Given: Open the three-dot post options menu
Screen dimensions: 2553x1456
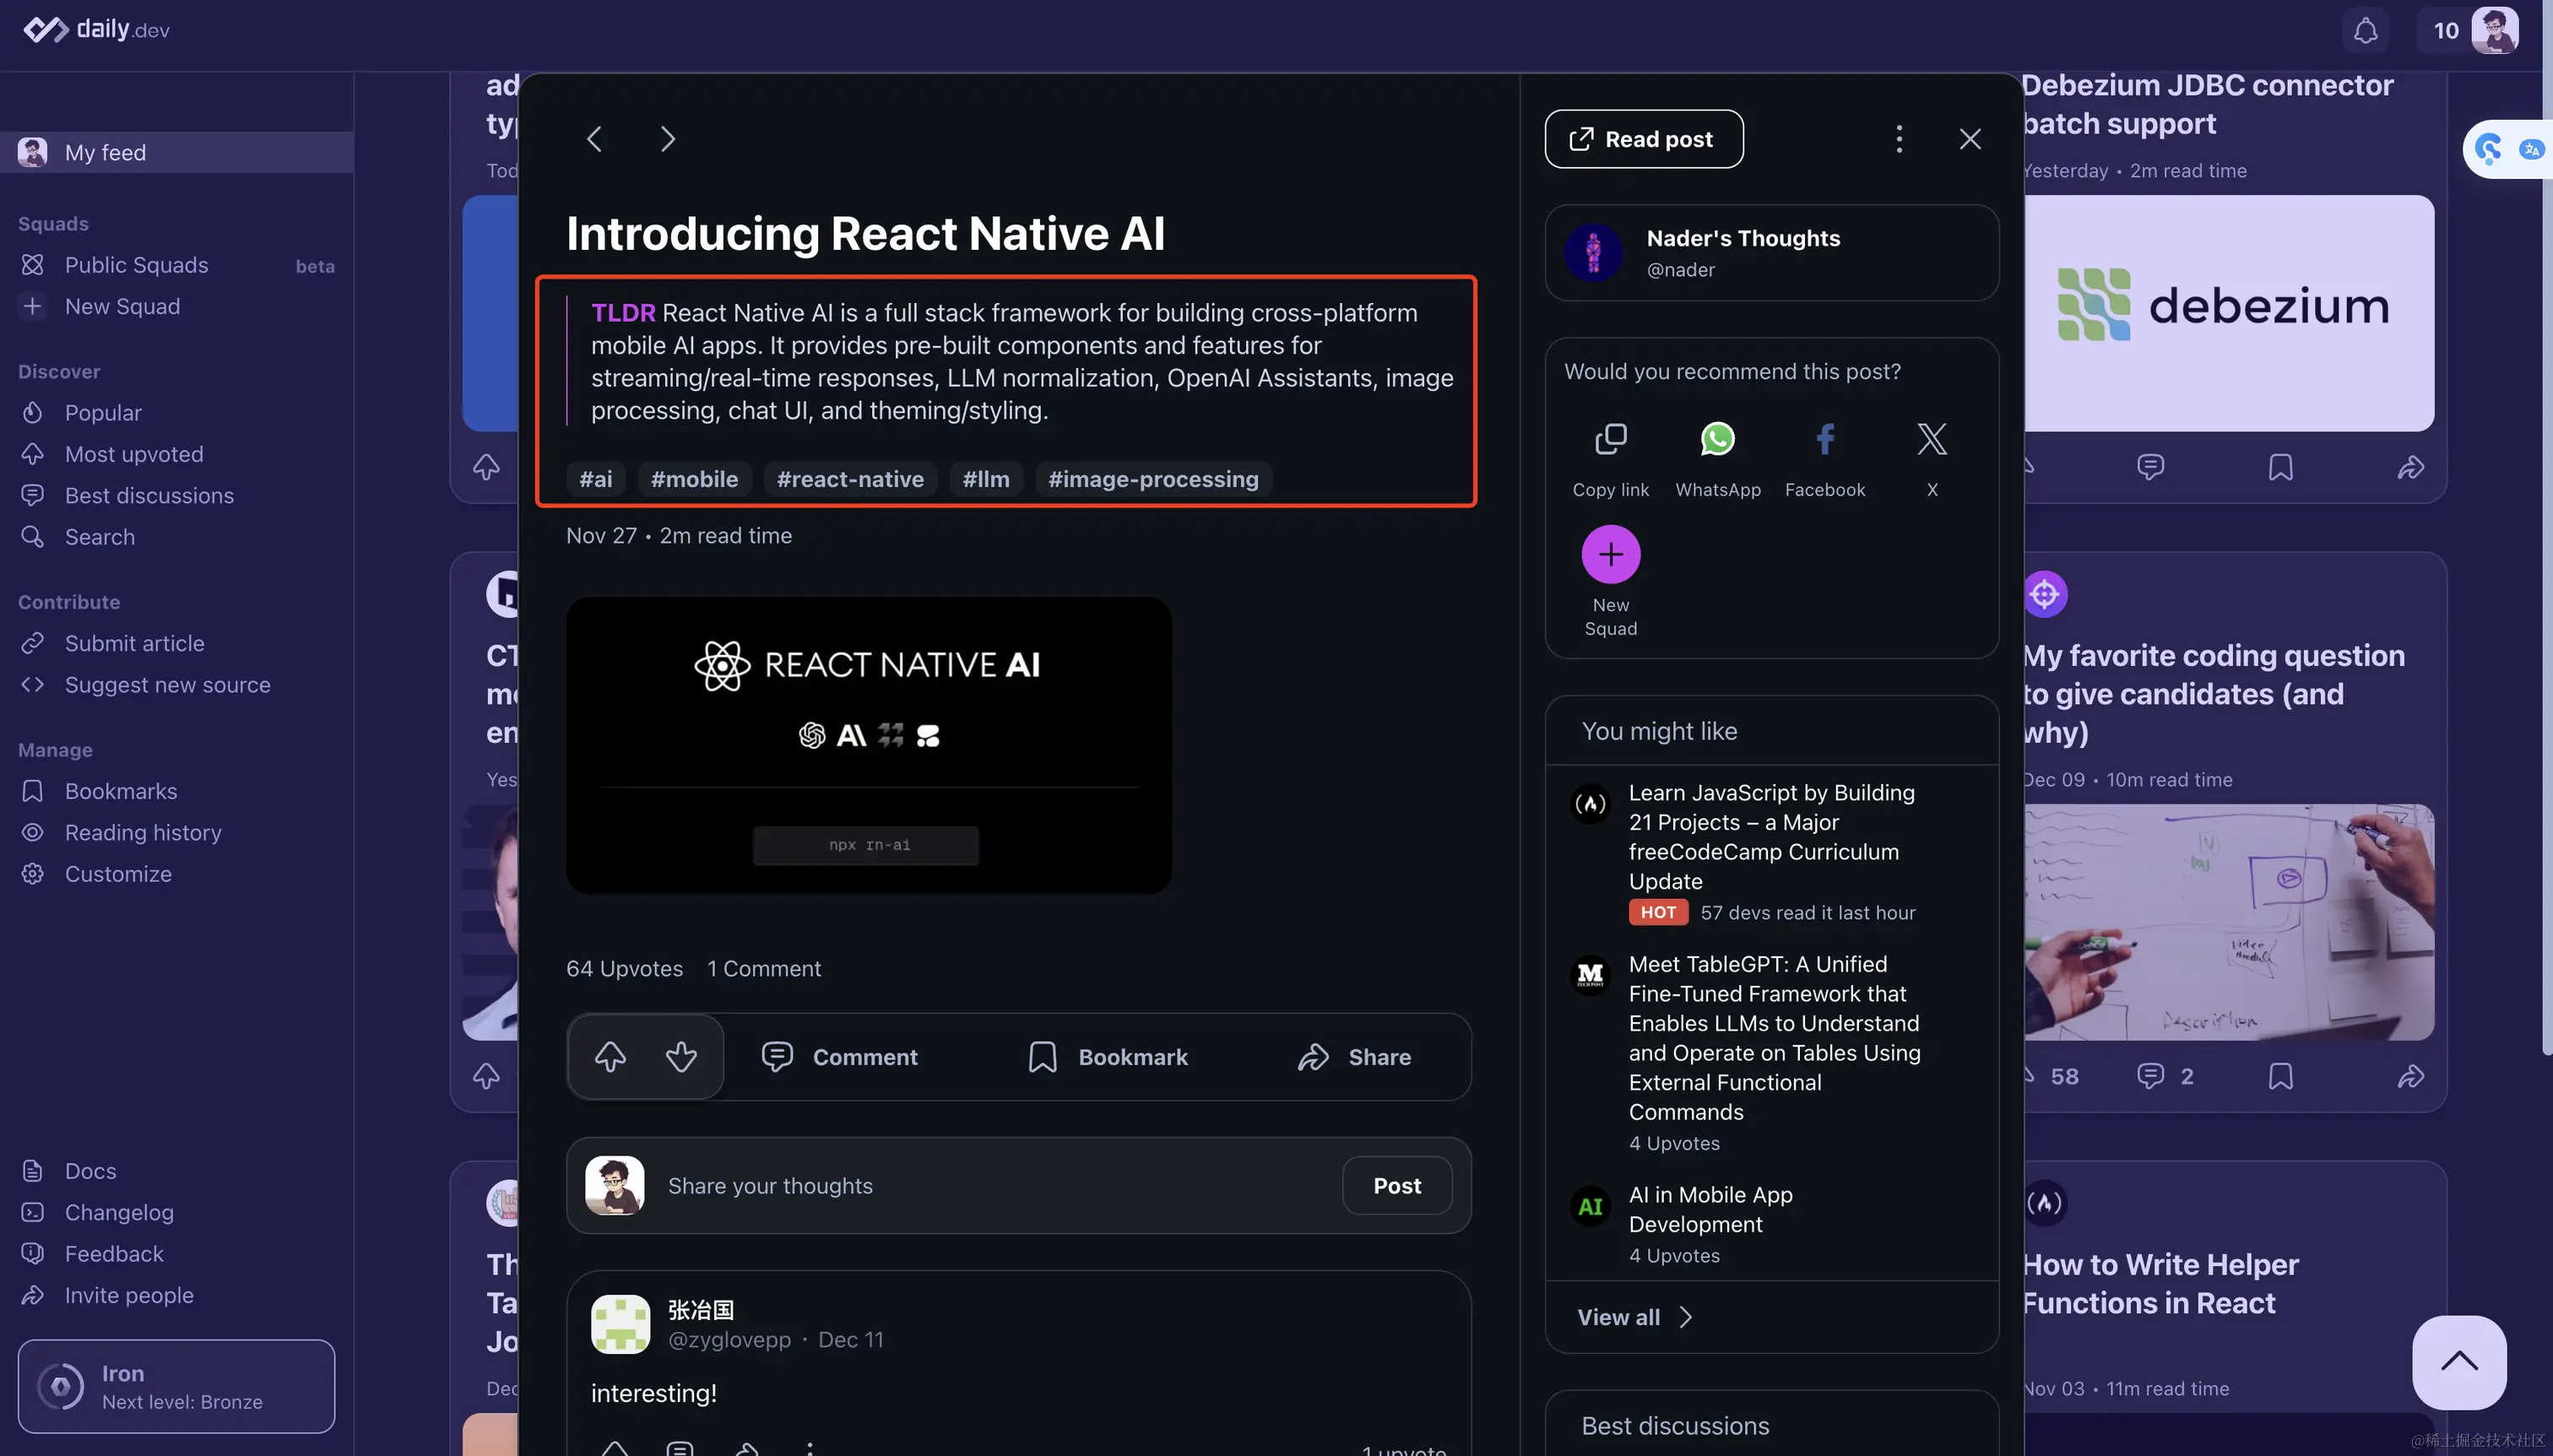Looking at the screenshot, I should 1899,139.
